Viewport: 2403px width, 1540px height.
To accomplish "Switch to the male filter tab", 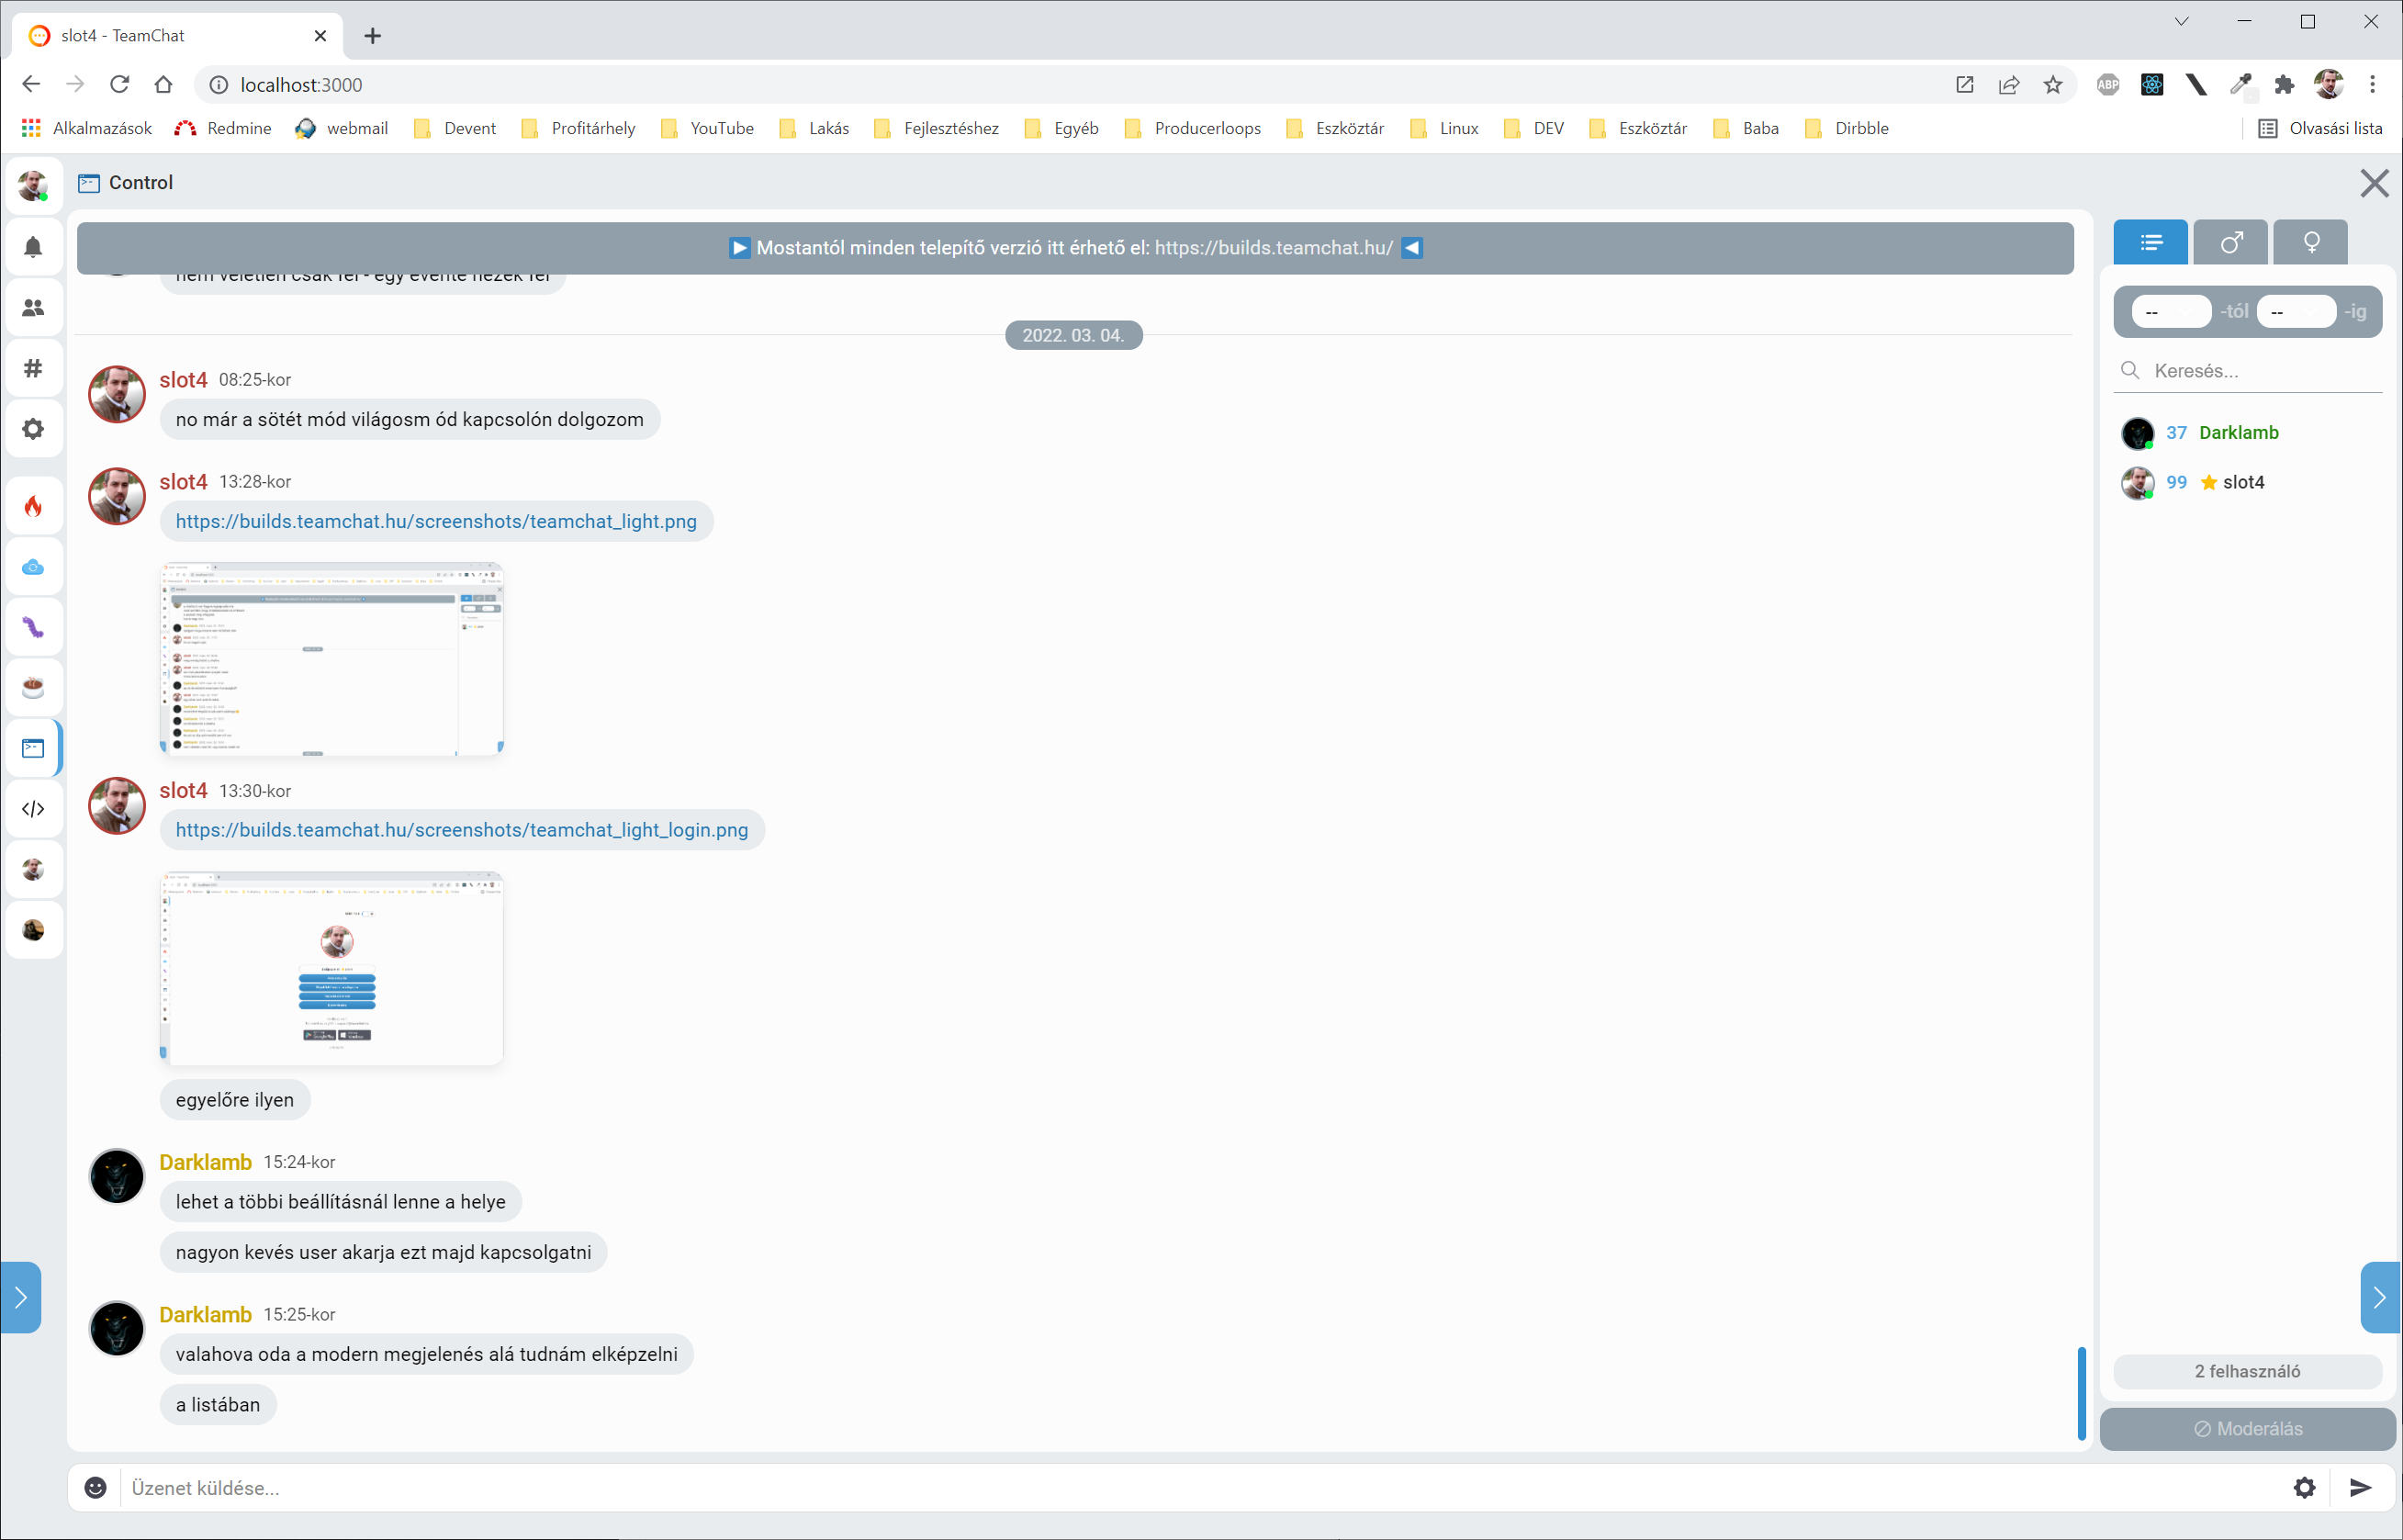I will tap(2230, 242).
